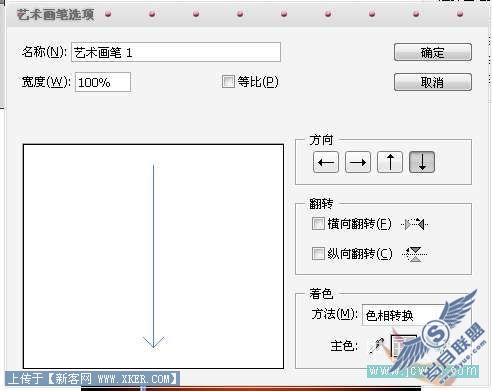Select the left arrow direction button
The width and height of the screenshot is (492, 391).
pyautogui.click(x=326, y=162)
